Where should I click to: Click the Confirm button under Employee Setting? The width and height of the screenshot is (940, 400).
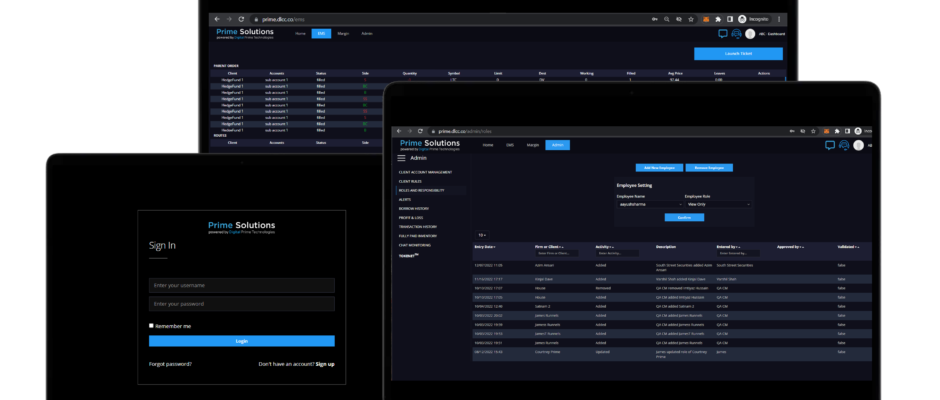point(684,217)
